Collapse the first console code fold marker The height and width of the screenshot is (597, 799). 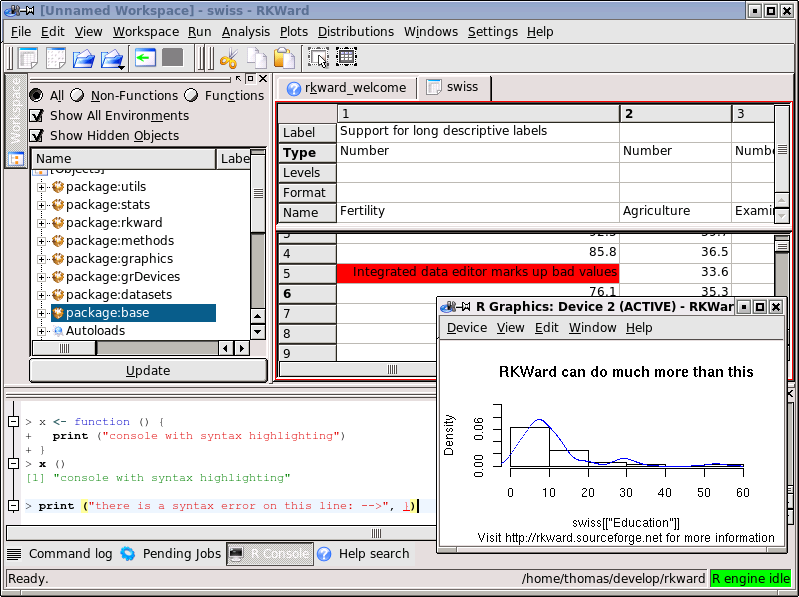tap(13, 422)
